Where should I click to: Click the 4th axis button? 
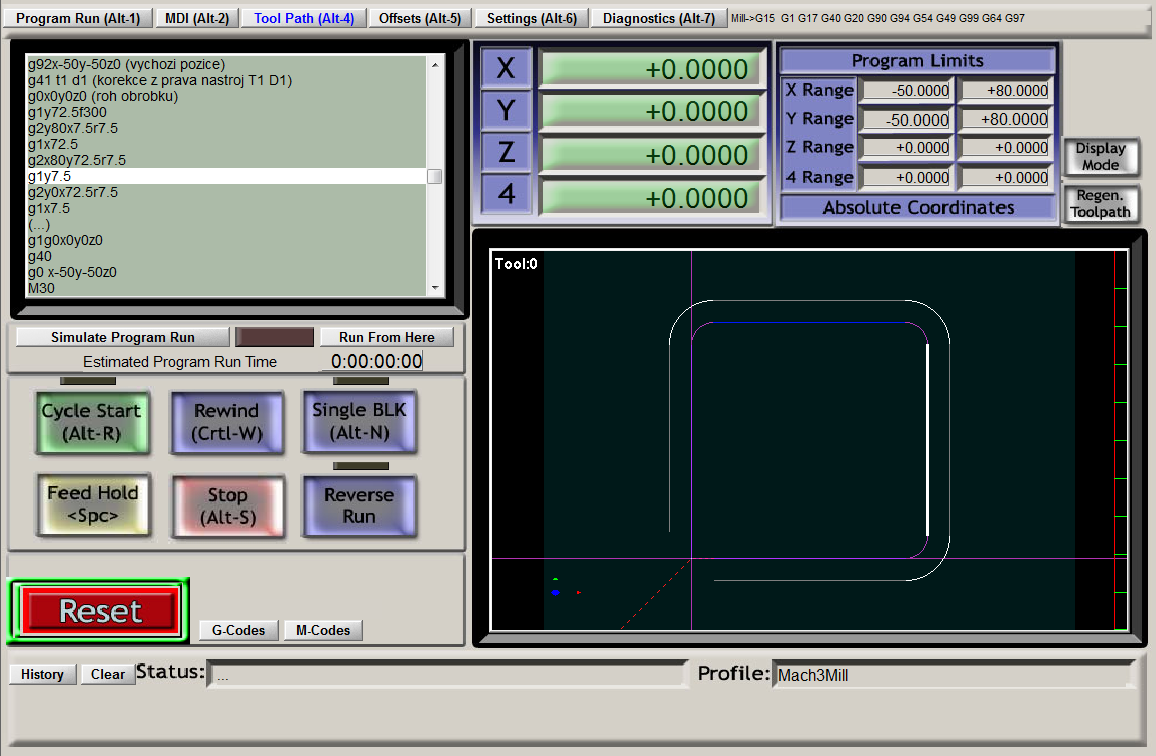click(x=506, y=194)
